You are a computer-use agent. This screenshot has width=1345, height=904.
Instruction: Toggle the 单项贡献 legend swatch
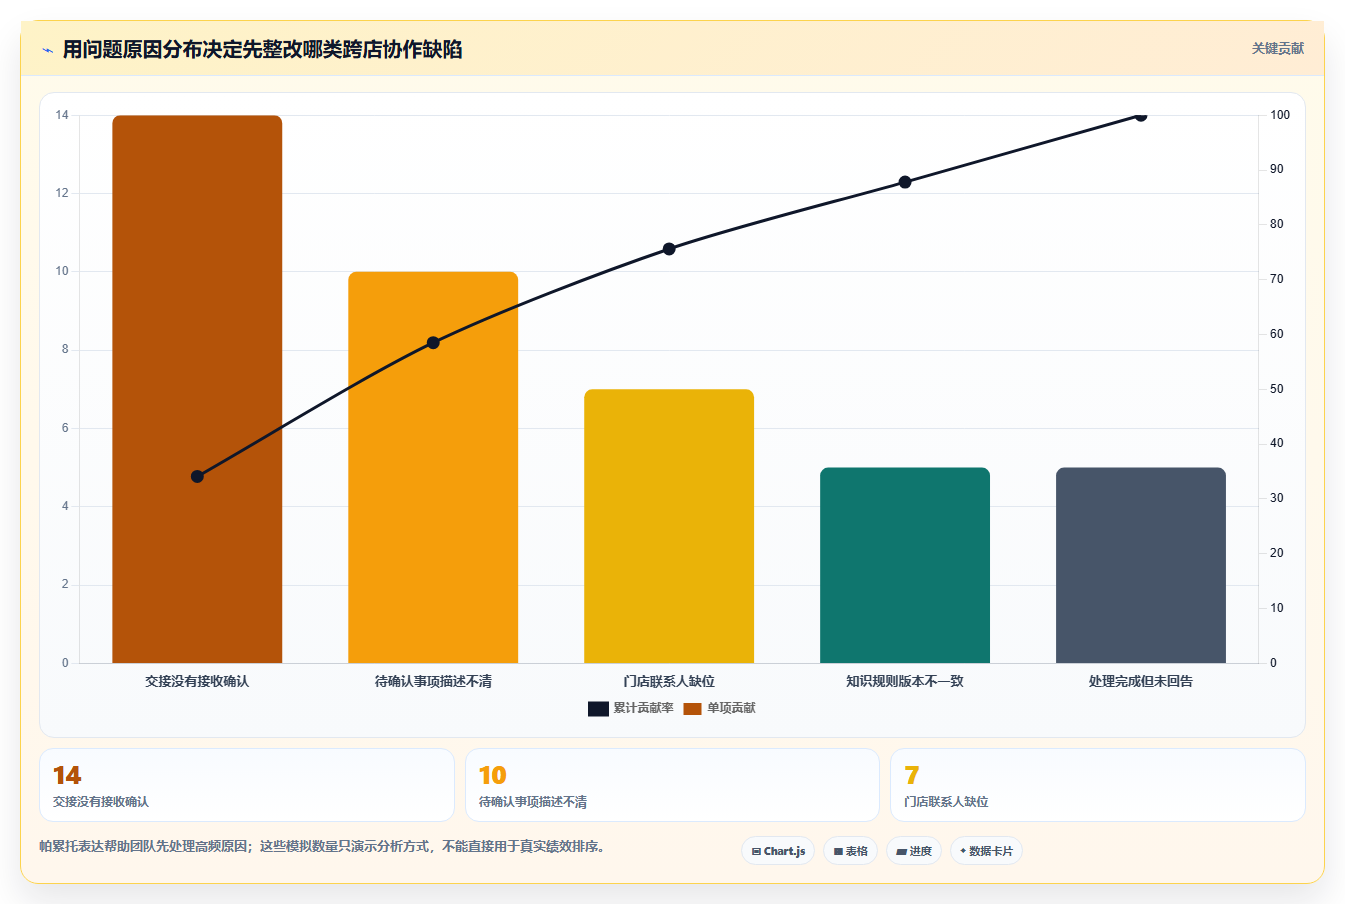point(692,708)
